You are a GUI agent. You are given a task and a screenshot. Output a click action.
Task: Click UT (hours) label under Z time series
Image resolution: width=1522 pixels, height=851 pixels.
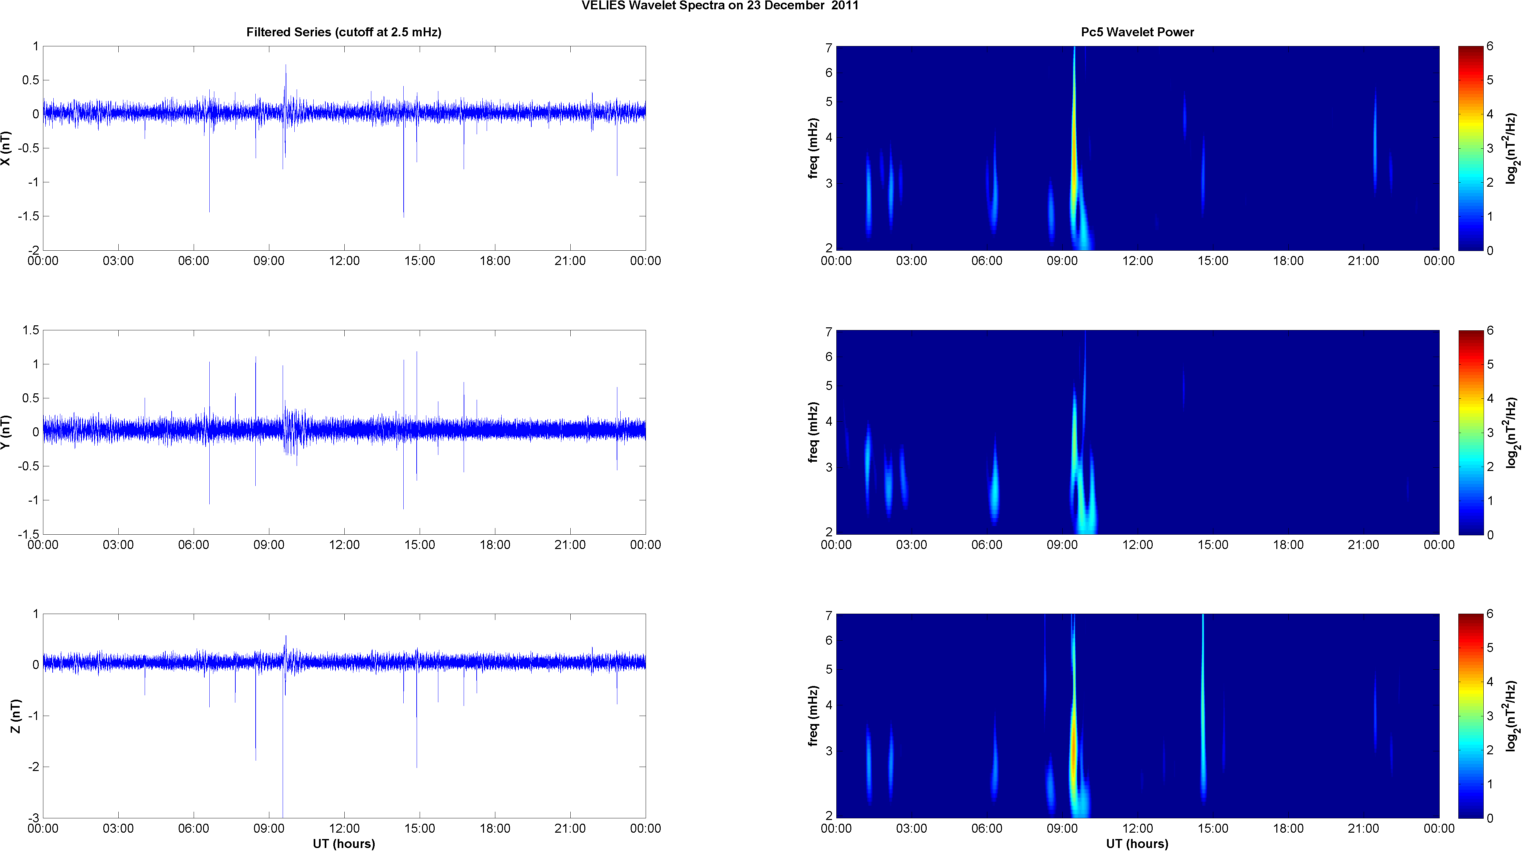click(344, 843)
